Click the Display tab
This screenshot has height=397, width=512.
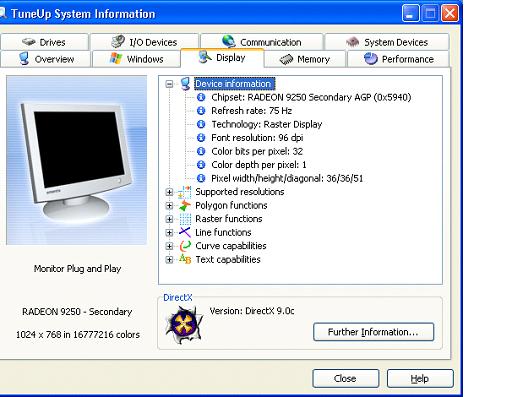pyautogui.click(x=222, y=58)
